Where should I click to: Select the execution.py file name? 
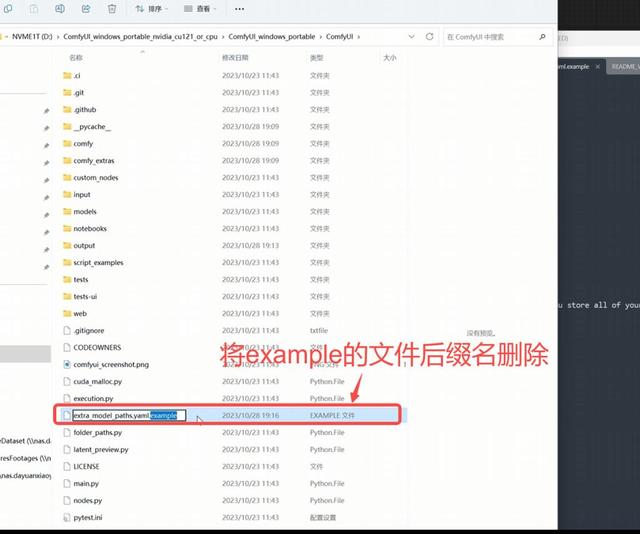click(93, 398)
